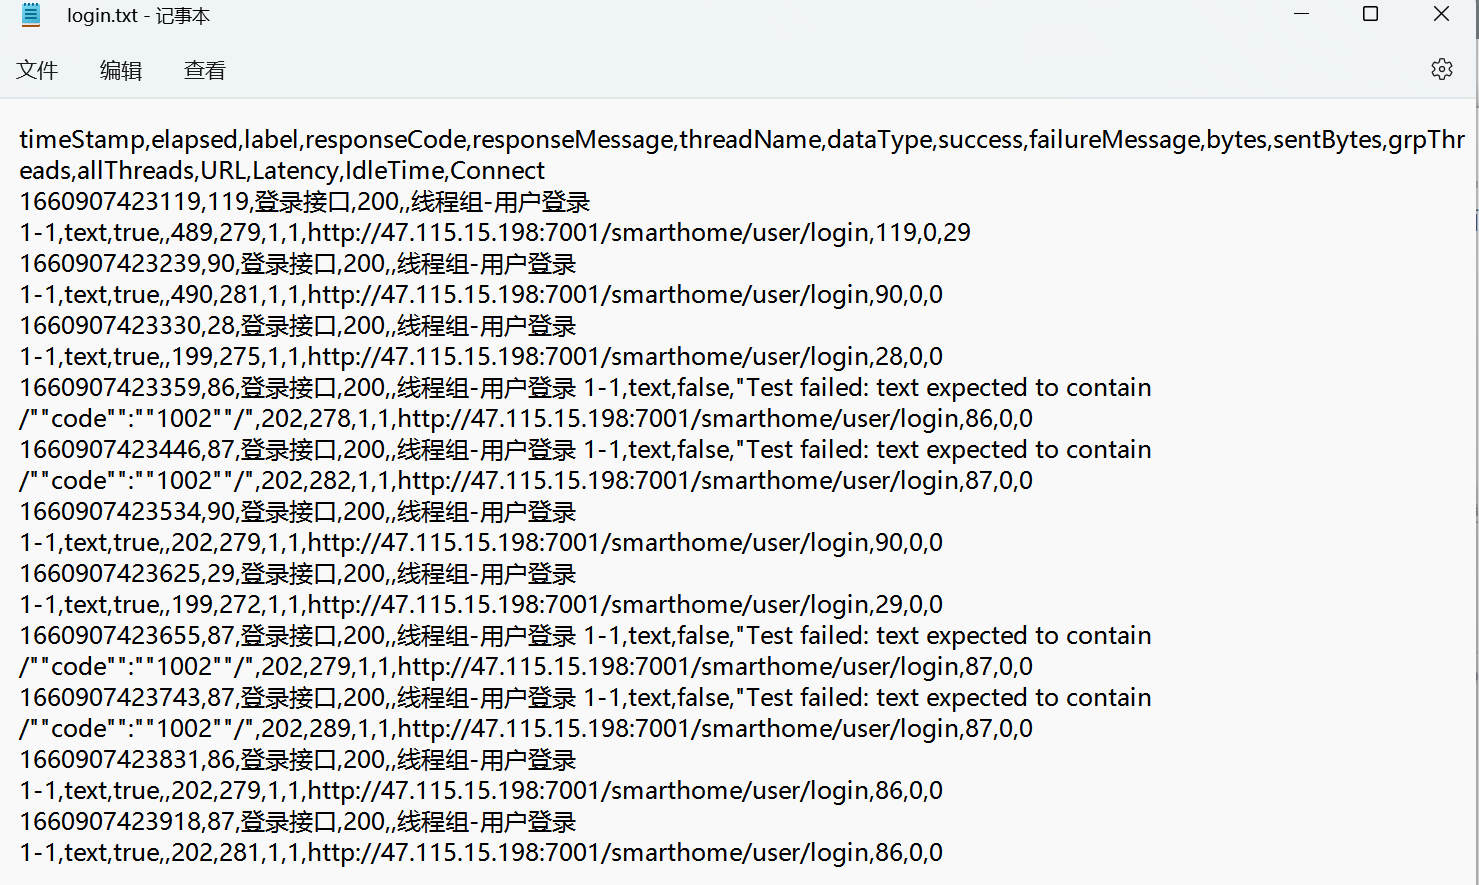
Task: Open the 文件 menu
Action: [x=37, y=70]
